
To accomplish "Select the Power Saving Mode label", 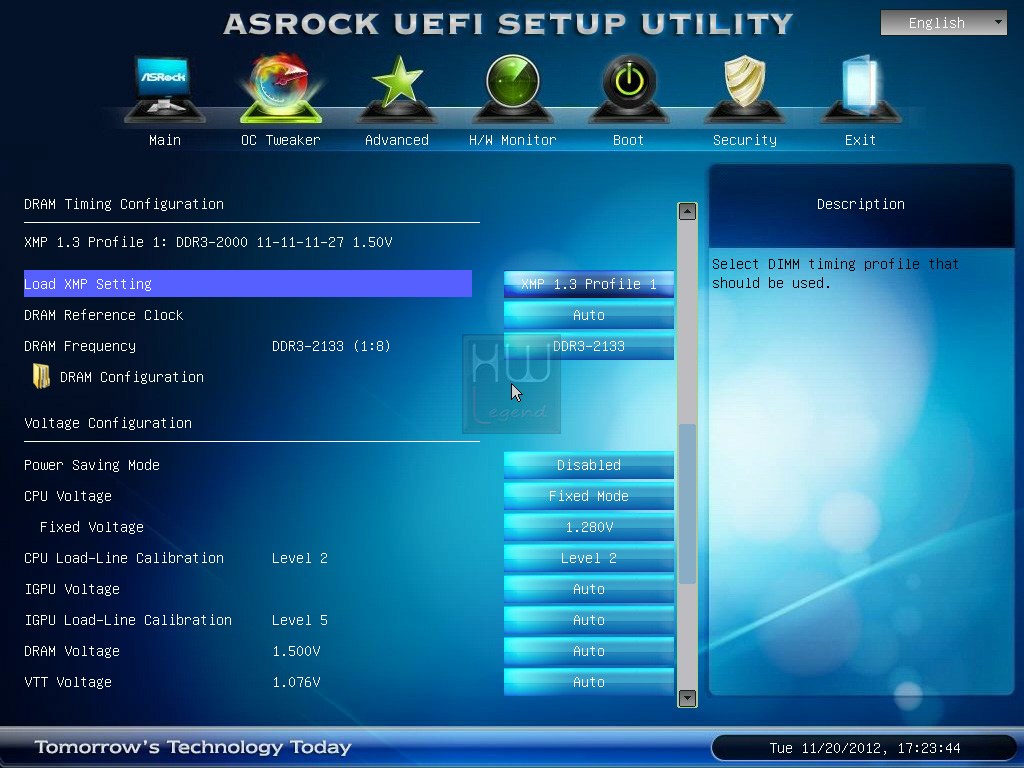I will click(x=92, y=465).
